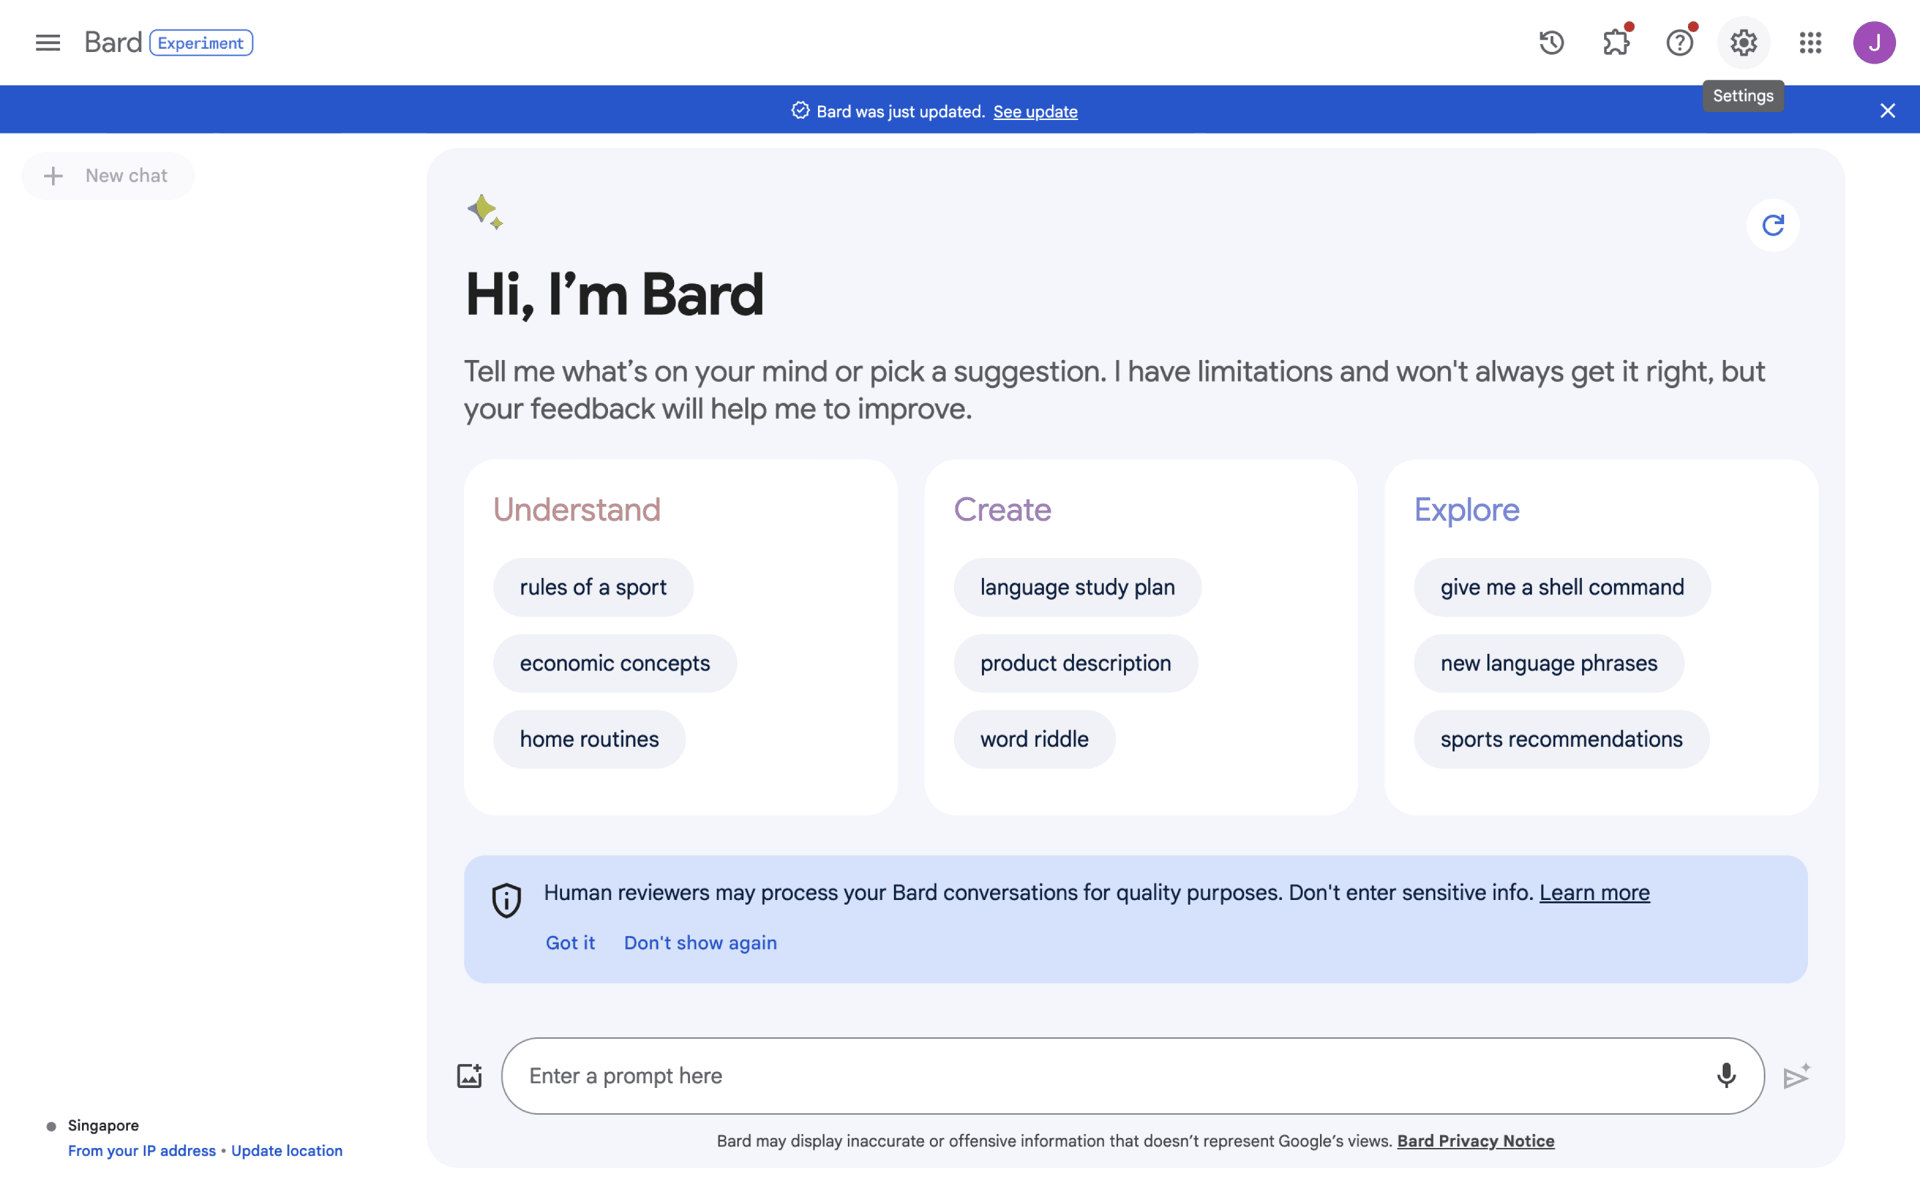This screenshot has height=1200, width=1920.
Task: Click the Experiment badge
Action: pos(201,43)
